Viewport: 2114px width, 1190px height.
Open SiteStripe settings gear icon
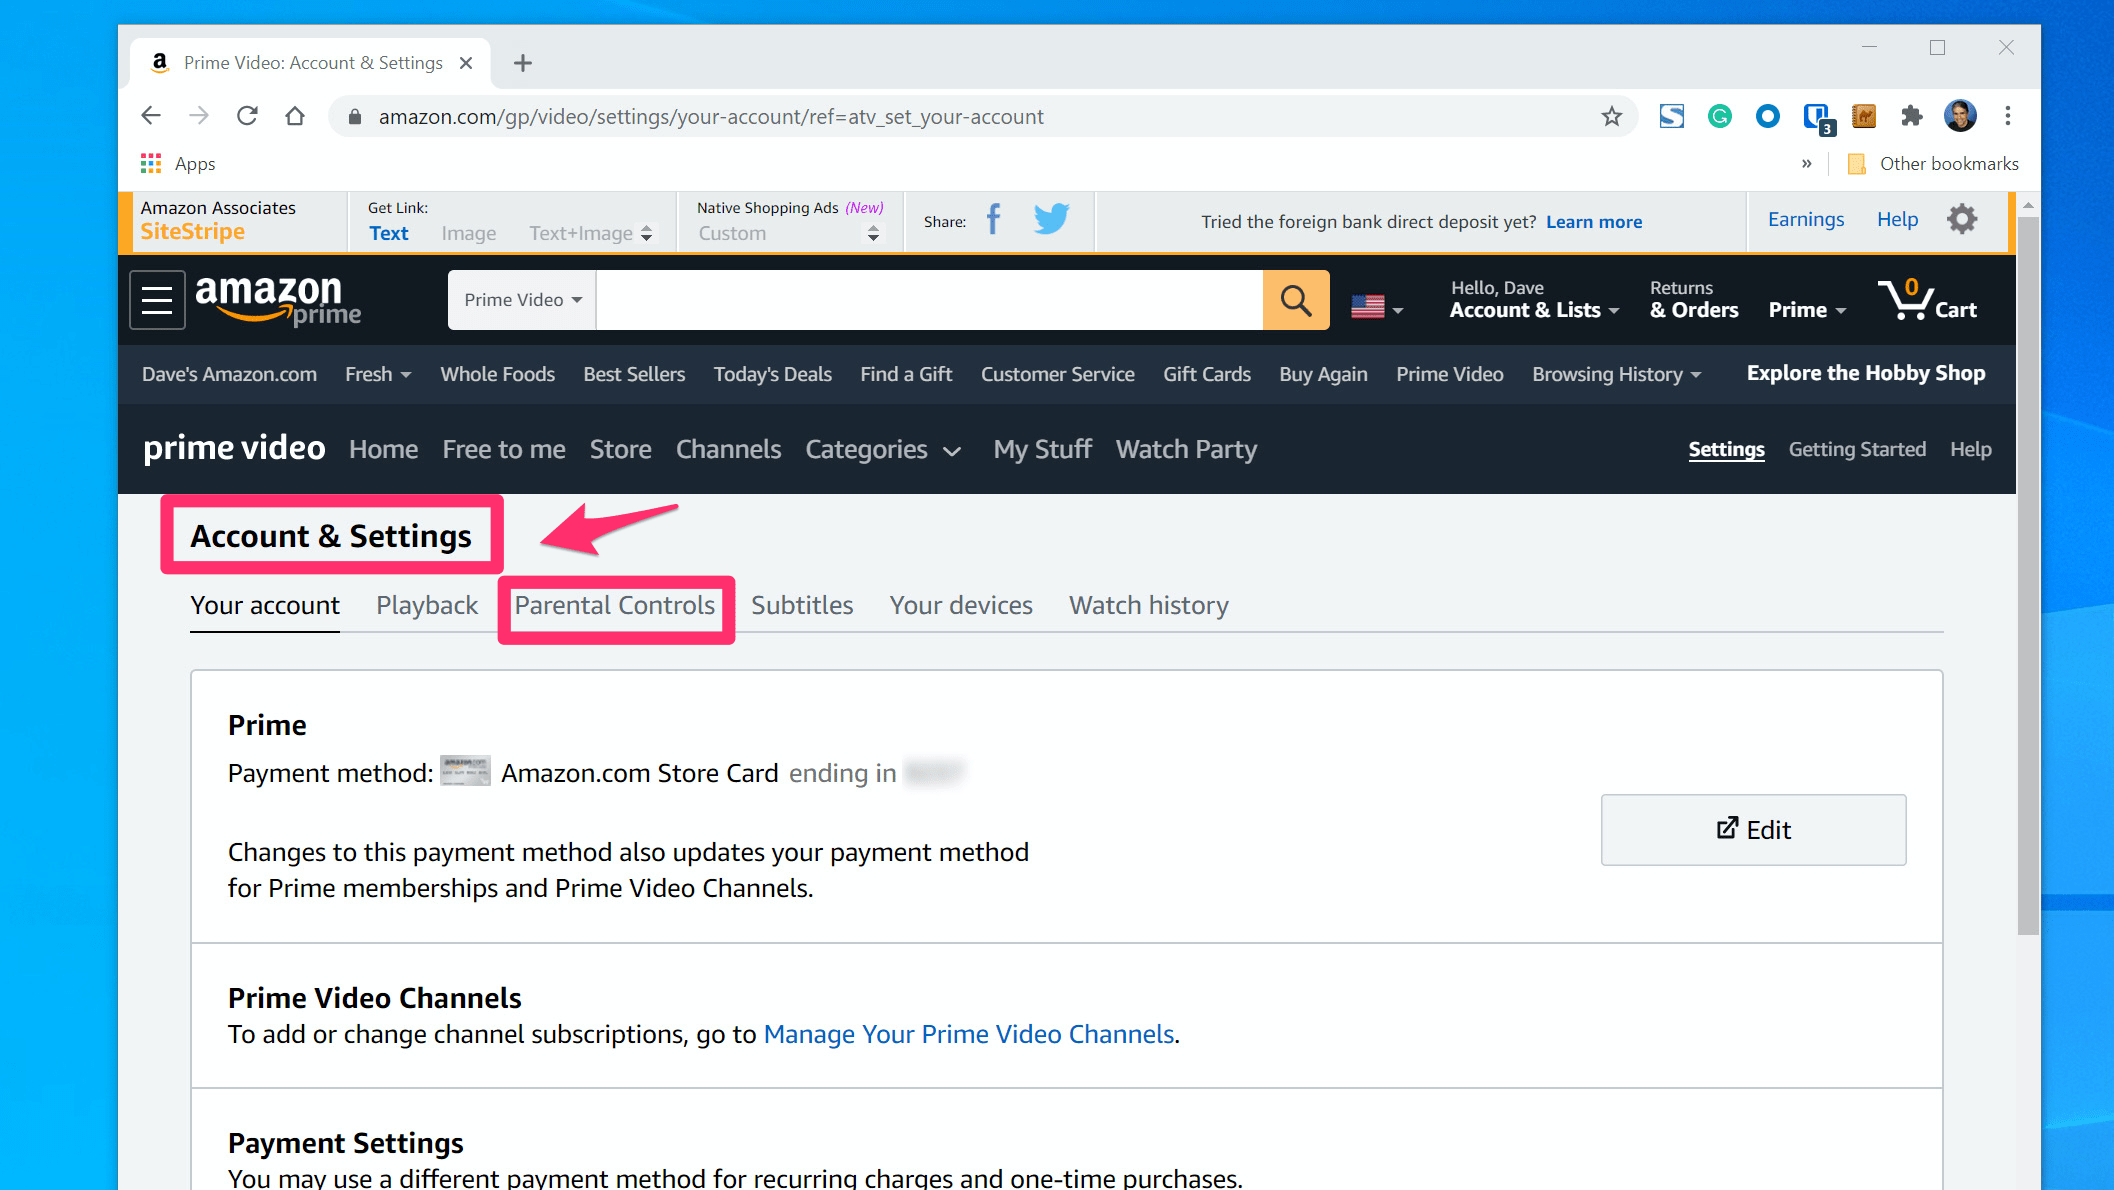tap(1962, 219)
